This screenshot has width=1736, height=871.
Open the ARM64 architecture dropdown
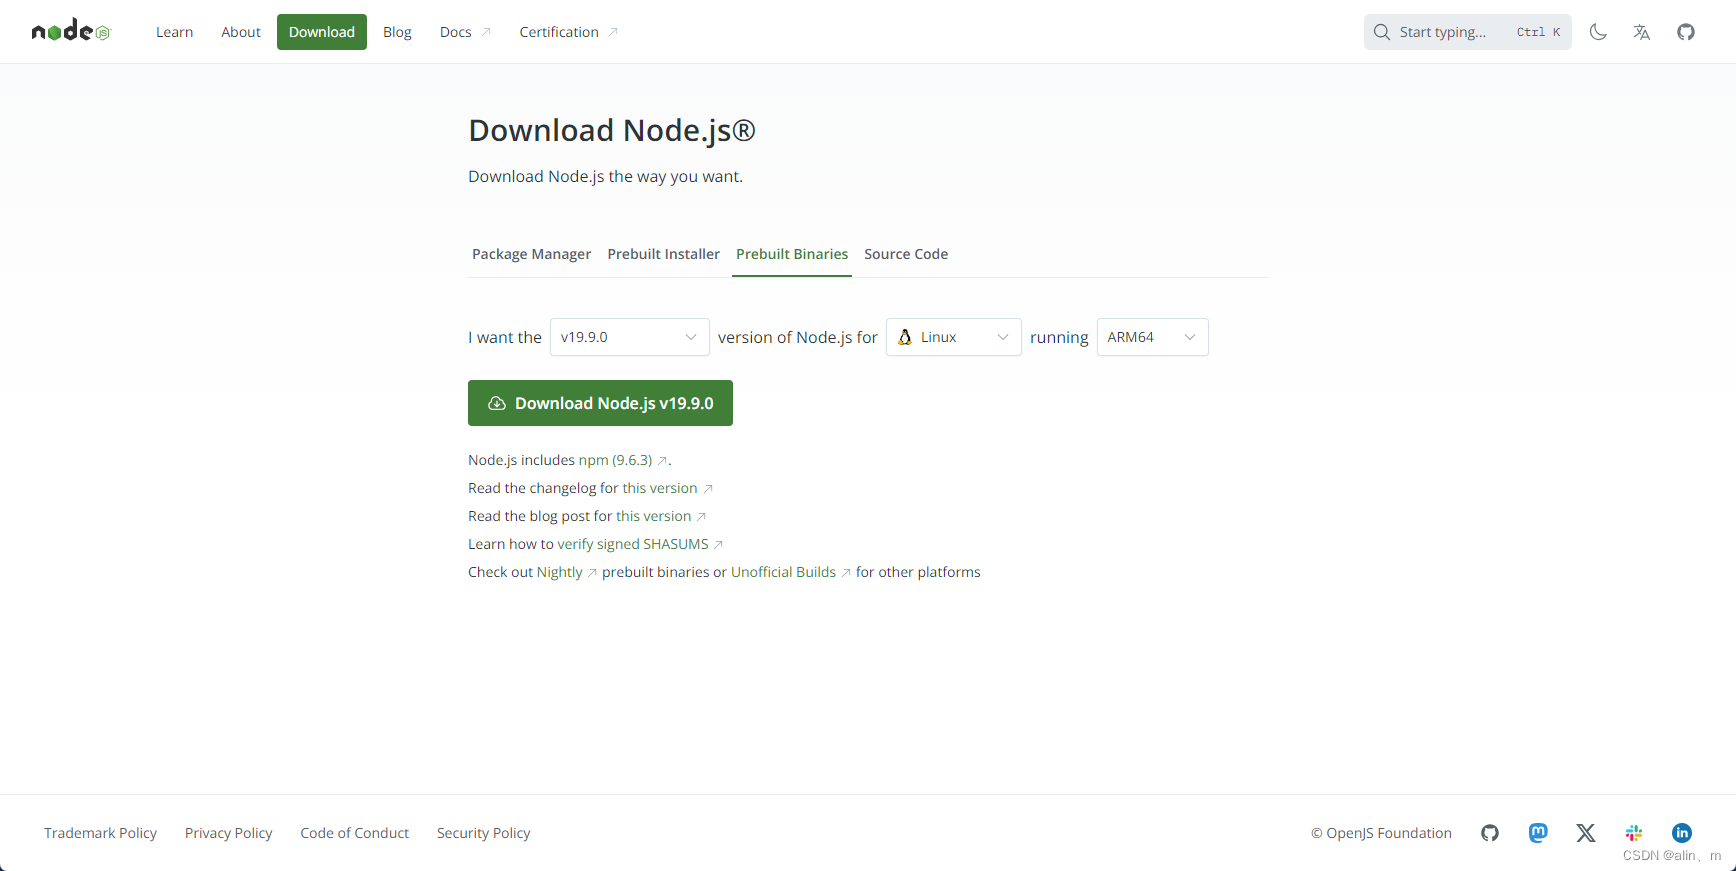1153,337
